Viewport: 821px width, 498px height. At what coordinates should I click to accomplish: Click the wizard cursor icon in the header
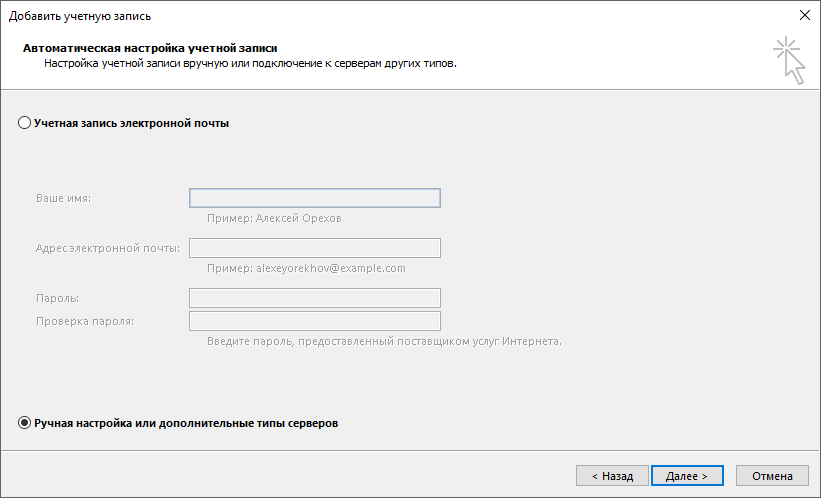click(789, 59)
